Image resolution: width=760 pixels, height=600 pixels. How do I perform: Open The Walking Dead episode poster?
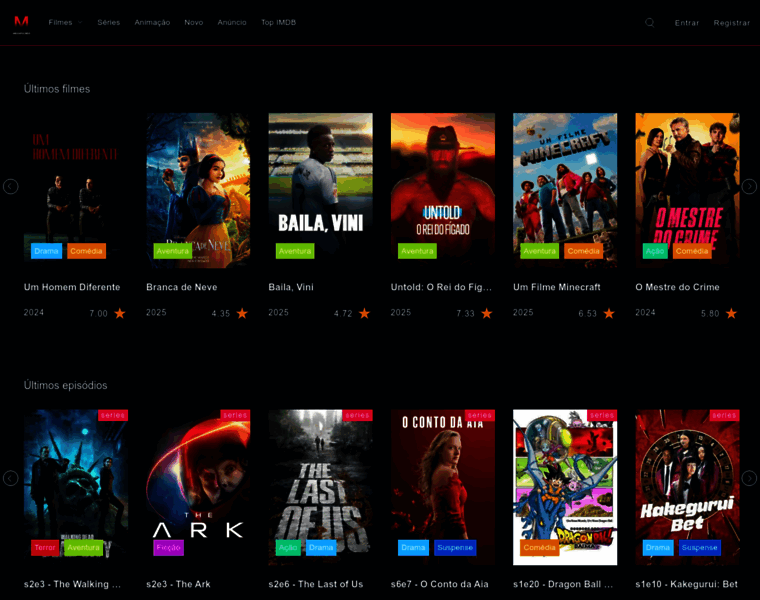point(76,487)
